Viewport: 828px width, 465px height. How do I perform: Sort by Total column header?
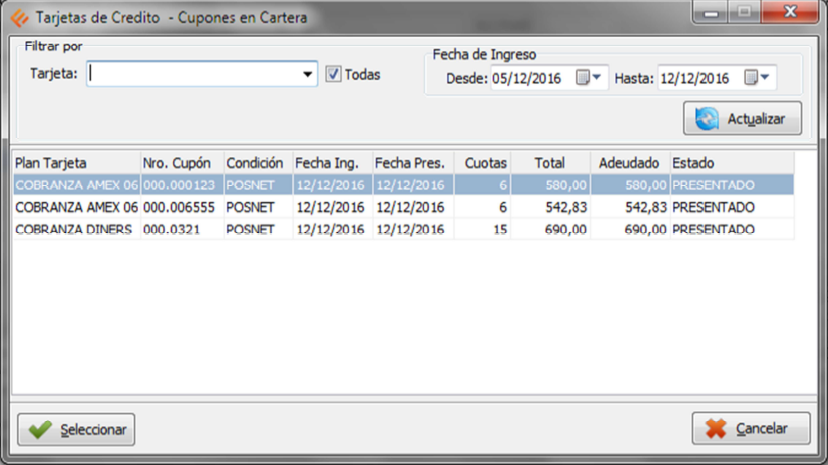(x=550, y=163)
